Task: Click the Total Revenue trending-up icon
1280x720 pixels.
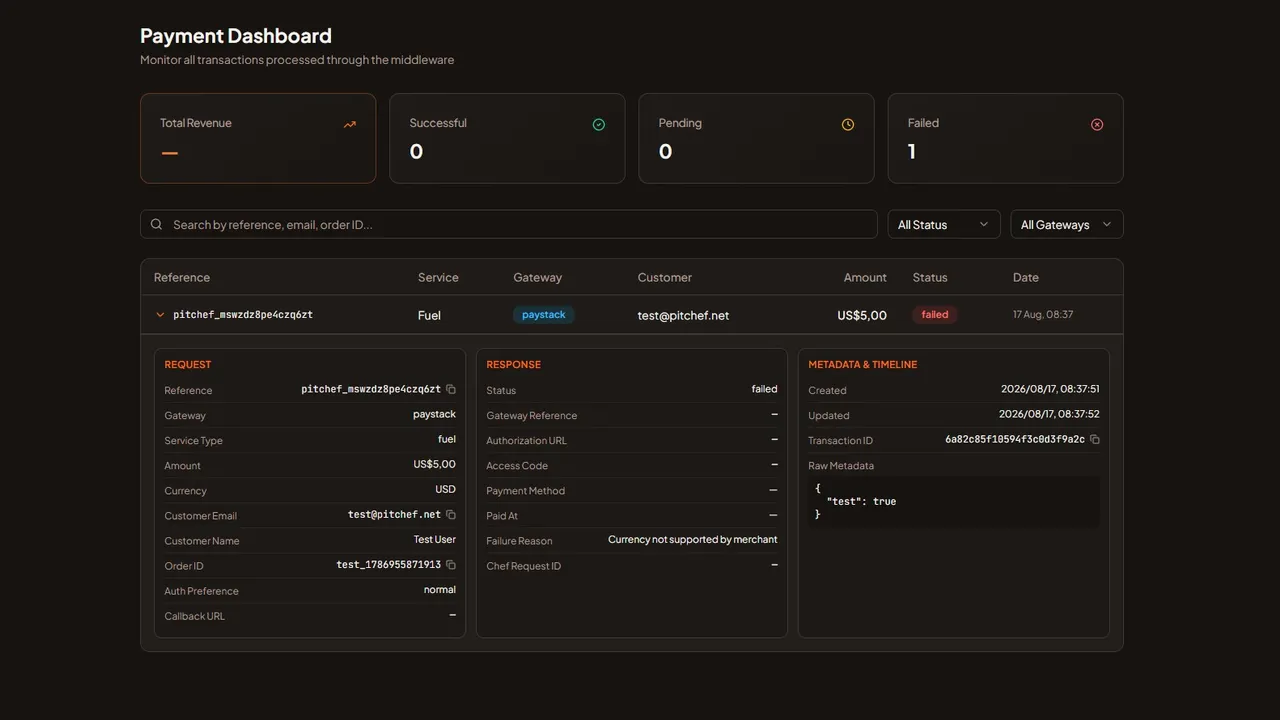Action: 350,125
